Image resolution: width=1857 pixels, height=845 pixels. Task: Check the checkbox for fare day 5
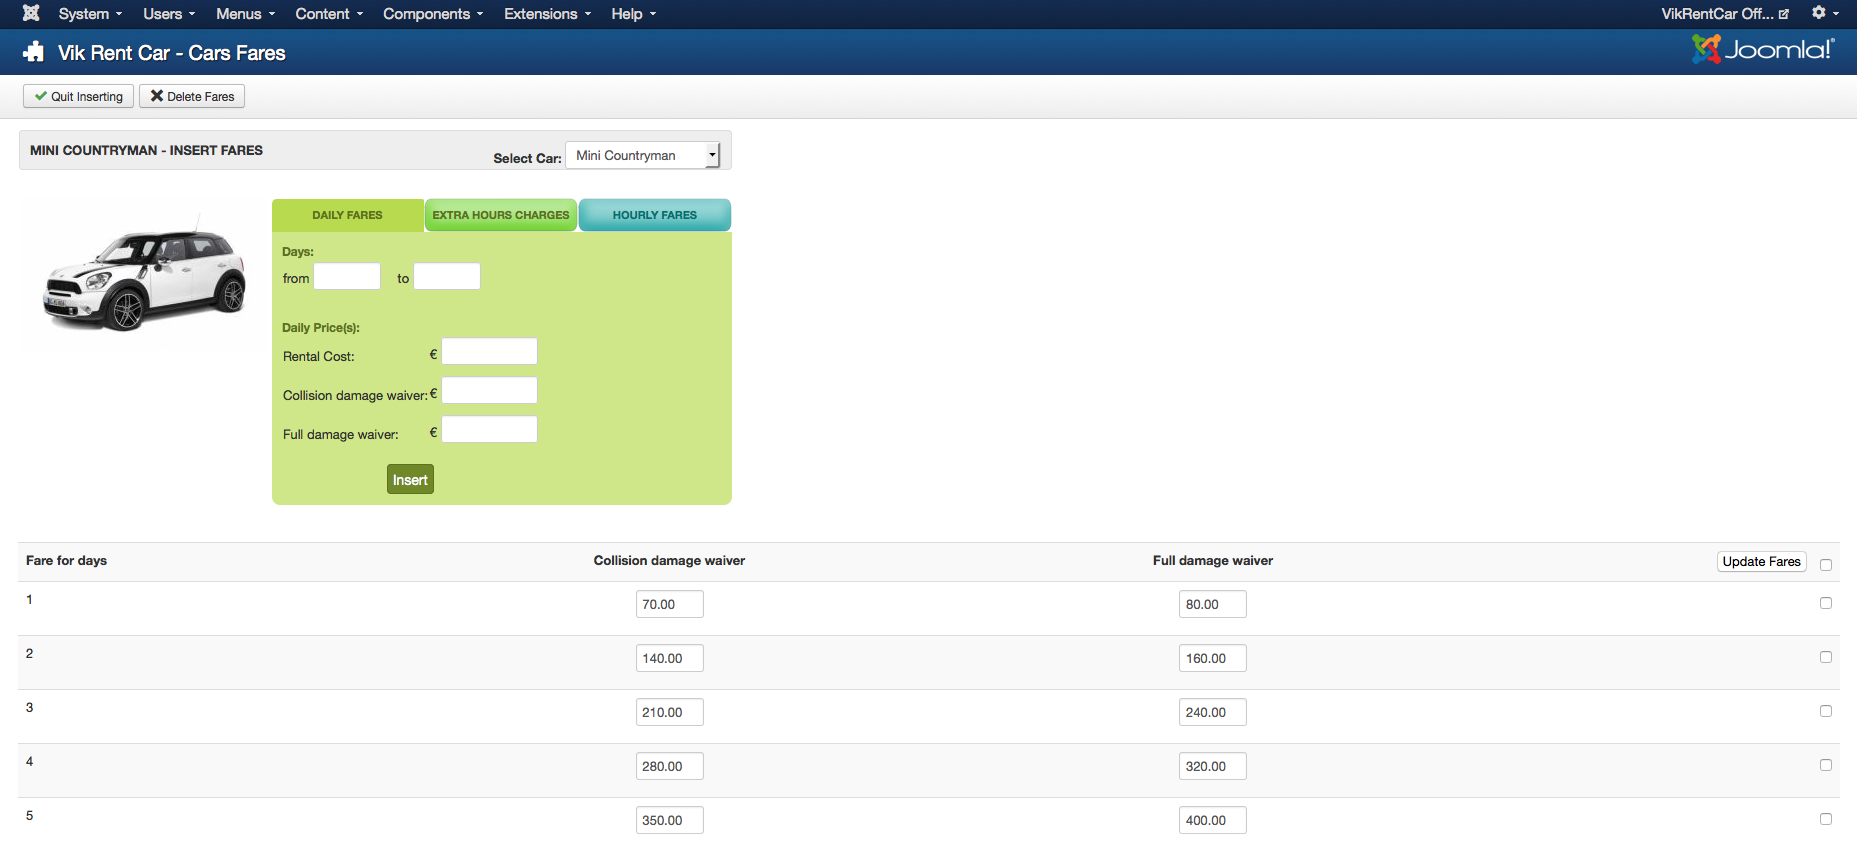(x=1826, y=819)
